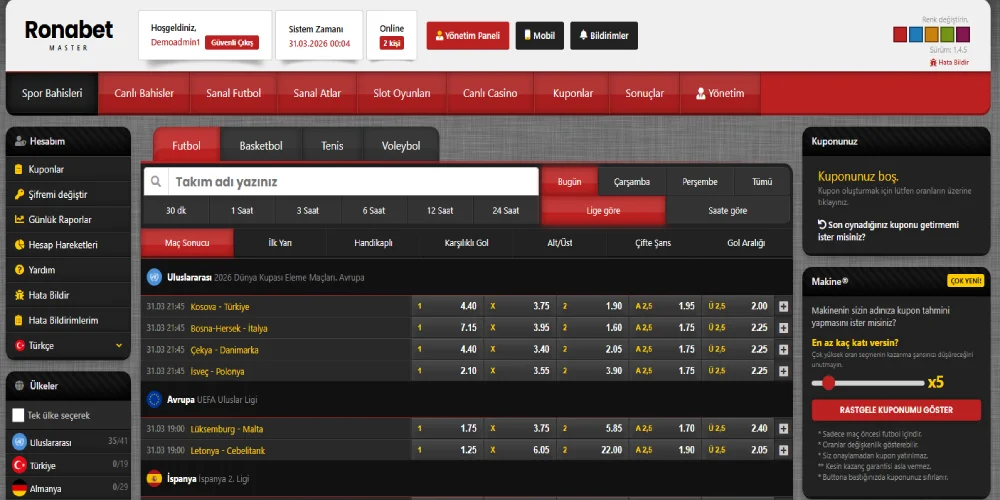
Task: Open the Slot Oyunları menu
Action: pos(402,93)
